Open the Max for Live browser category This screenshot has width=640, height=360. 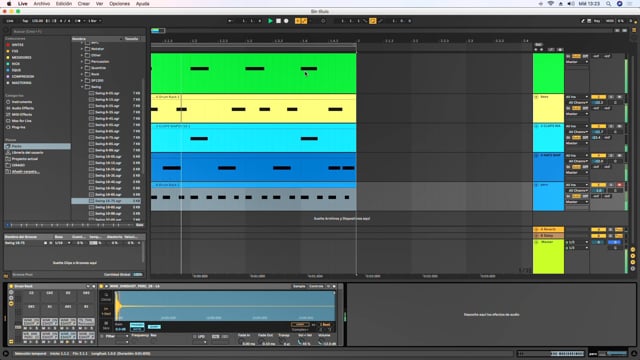tap(21, 121)
